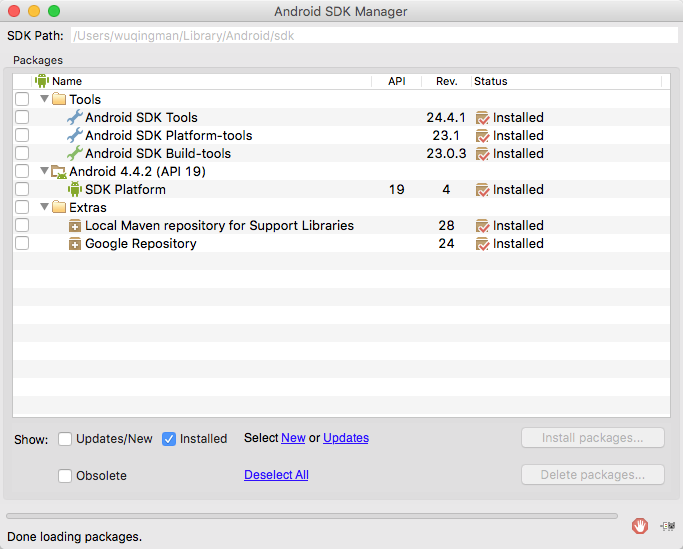The width and height of the screenshot is (683, 549).
Task: Collapse the Android 4.4.2 (API 19) group
Action: coord(44,171)
